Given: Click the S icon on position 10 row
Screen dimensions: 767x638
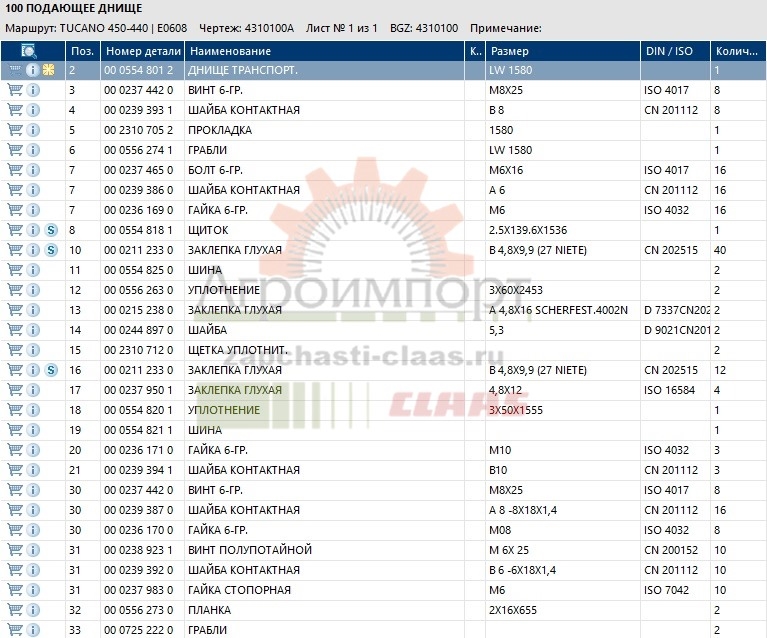Looking at the screenshot, I should click(x=51, y=250).
